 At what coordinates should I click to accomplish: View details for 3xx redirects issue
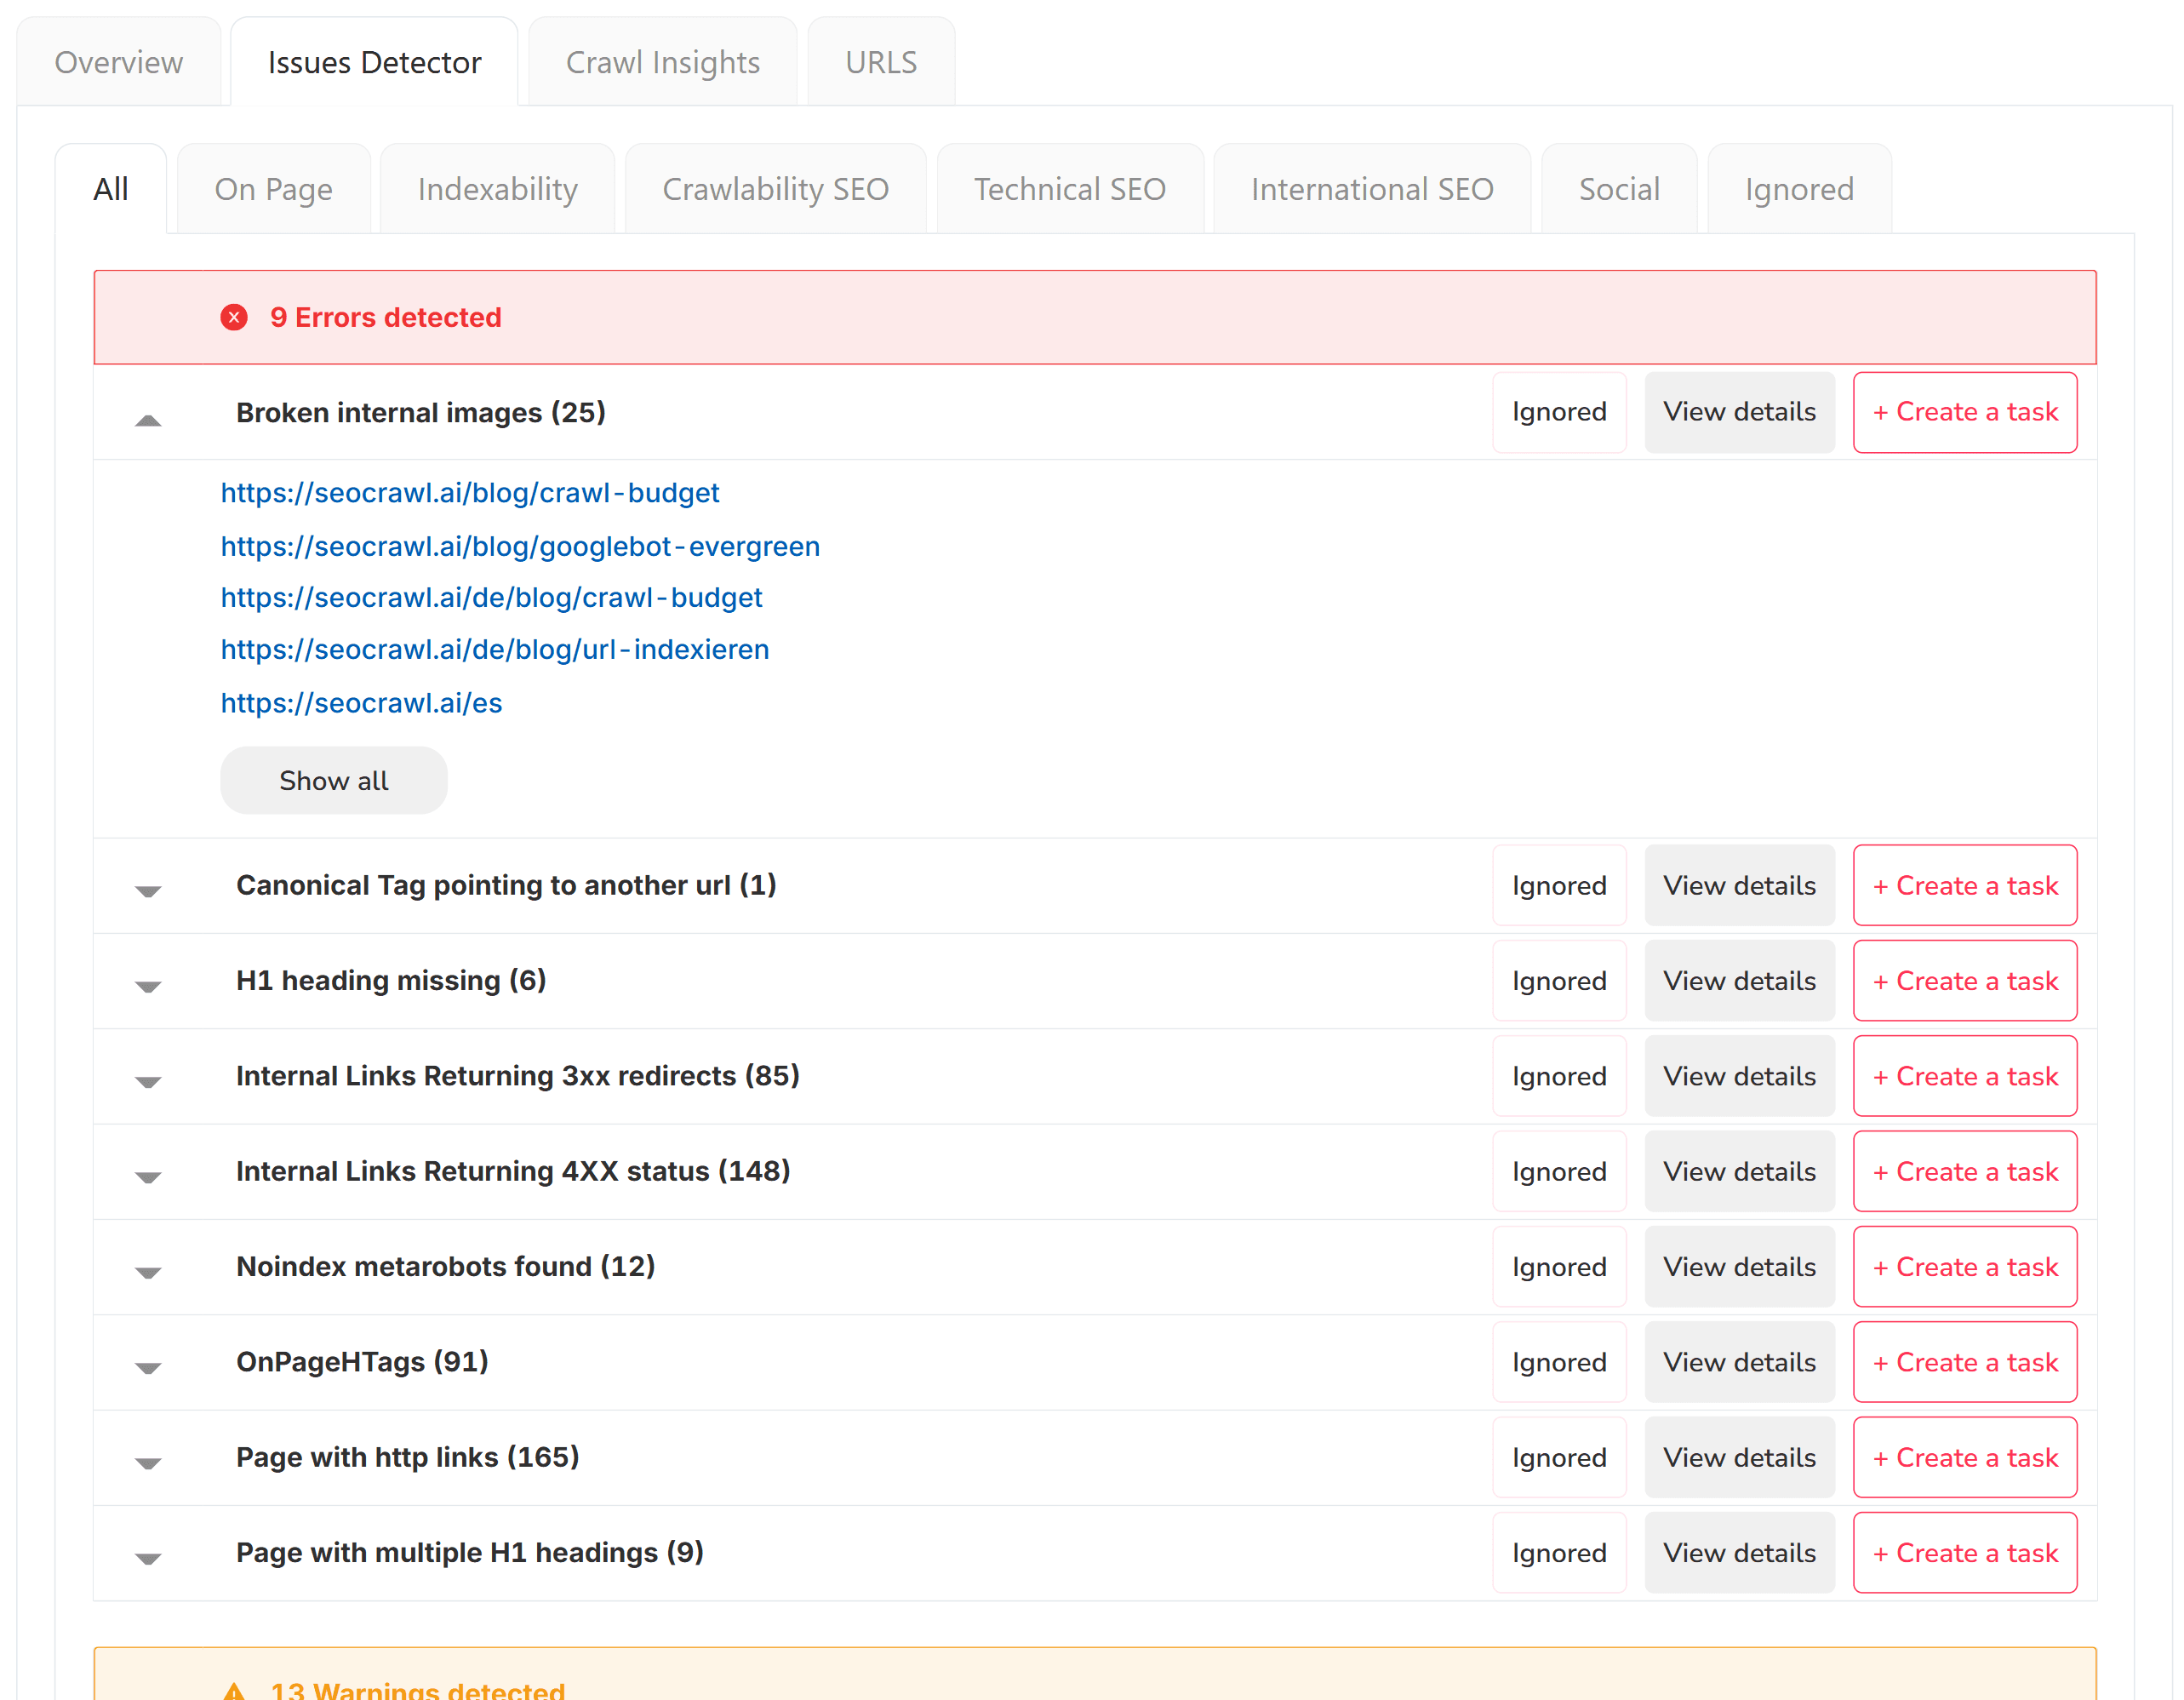pyautogui.click(x=1739, y=1077)
